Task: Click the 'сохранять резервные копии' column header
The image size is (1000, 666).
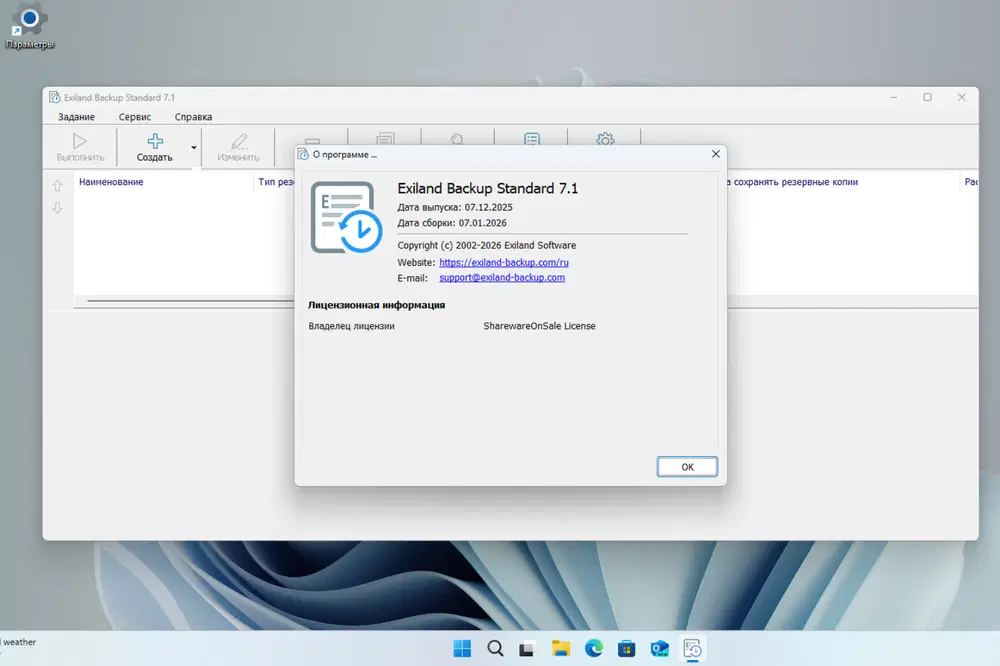Action: point(795,182)
